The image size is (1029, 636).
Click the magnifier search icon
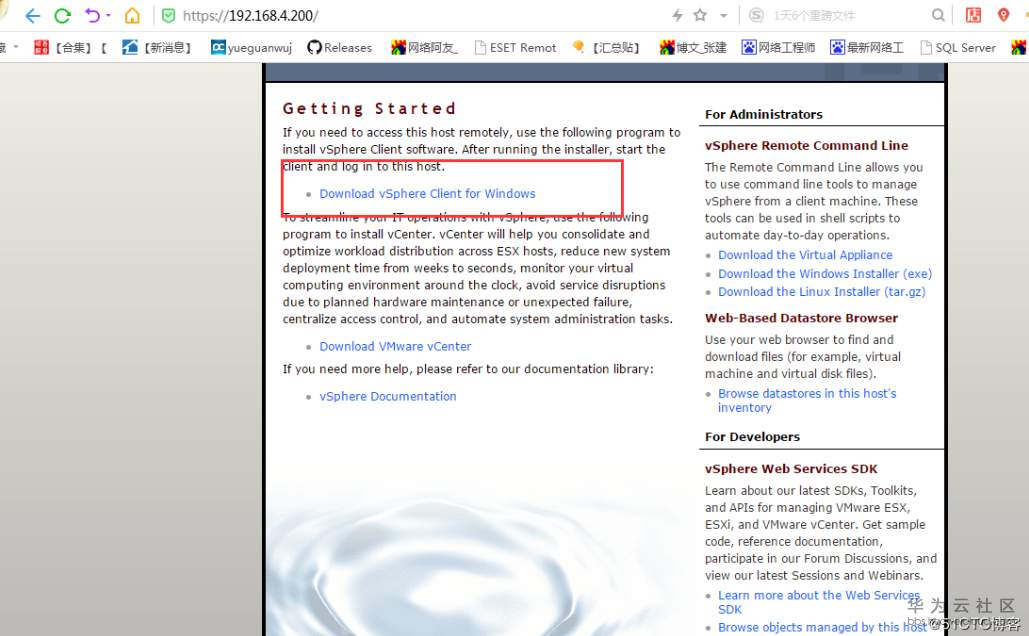(938, 14)
